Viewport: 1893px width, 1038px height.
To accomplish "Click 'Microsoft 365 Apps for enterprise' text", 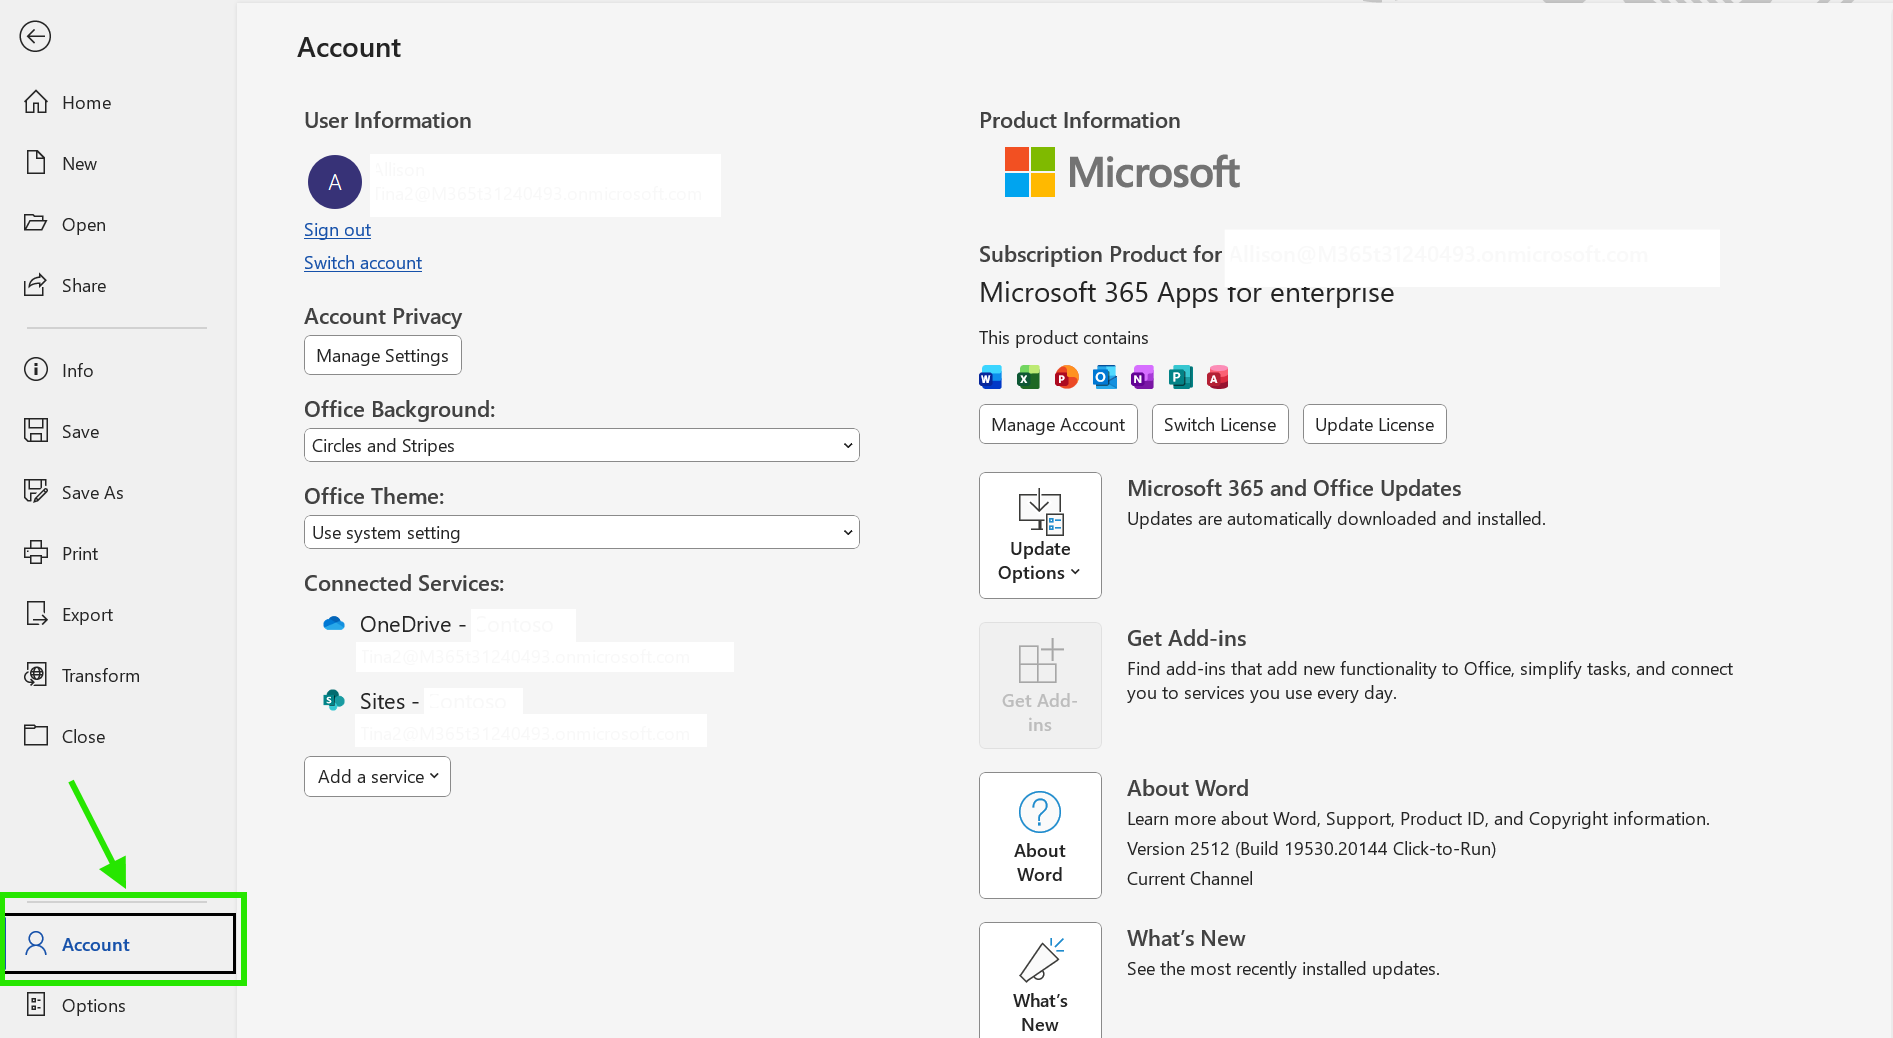I will (1186, 293).
